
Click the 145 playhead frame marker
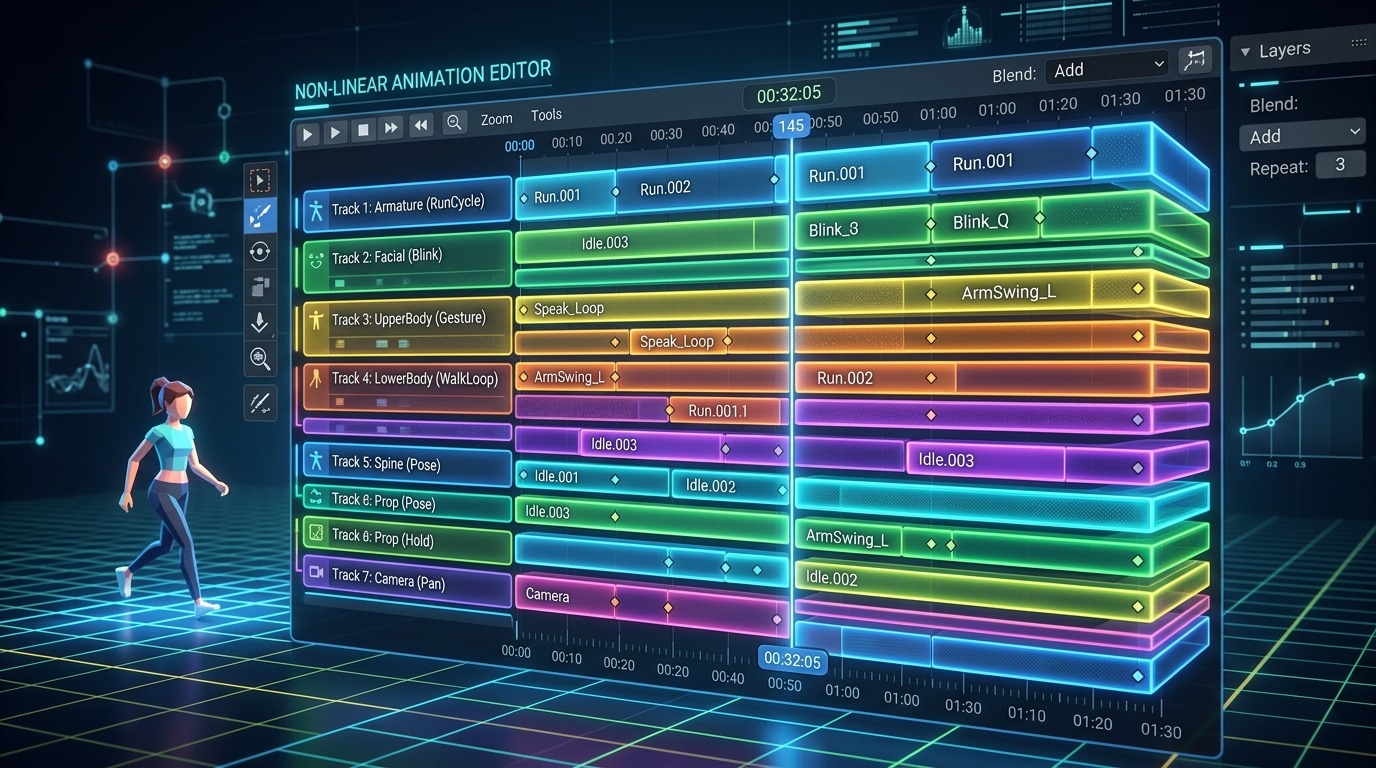[x=791, y=126]
